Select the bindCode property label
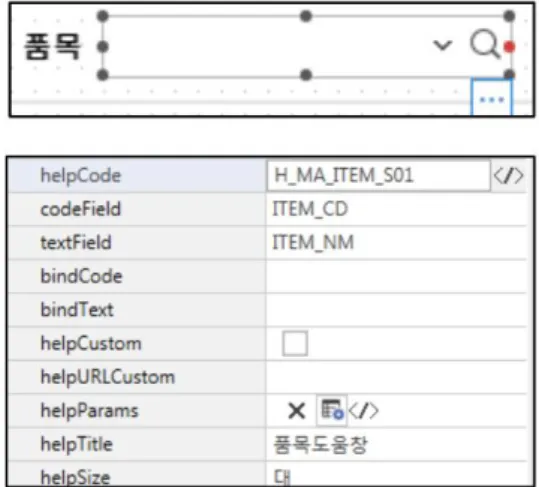Screen dimensions: 539x487 81,276
